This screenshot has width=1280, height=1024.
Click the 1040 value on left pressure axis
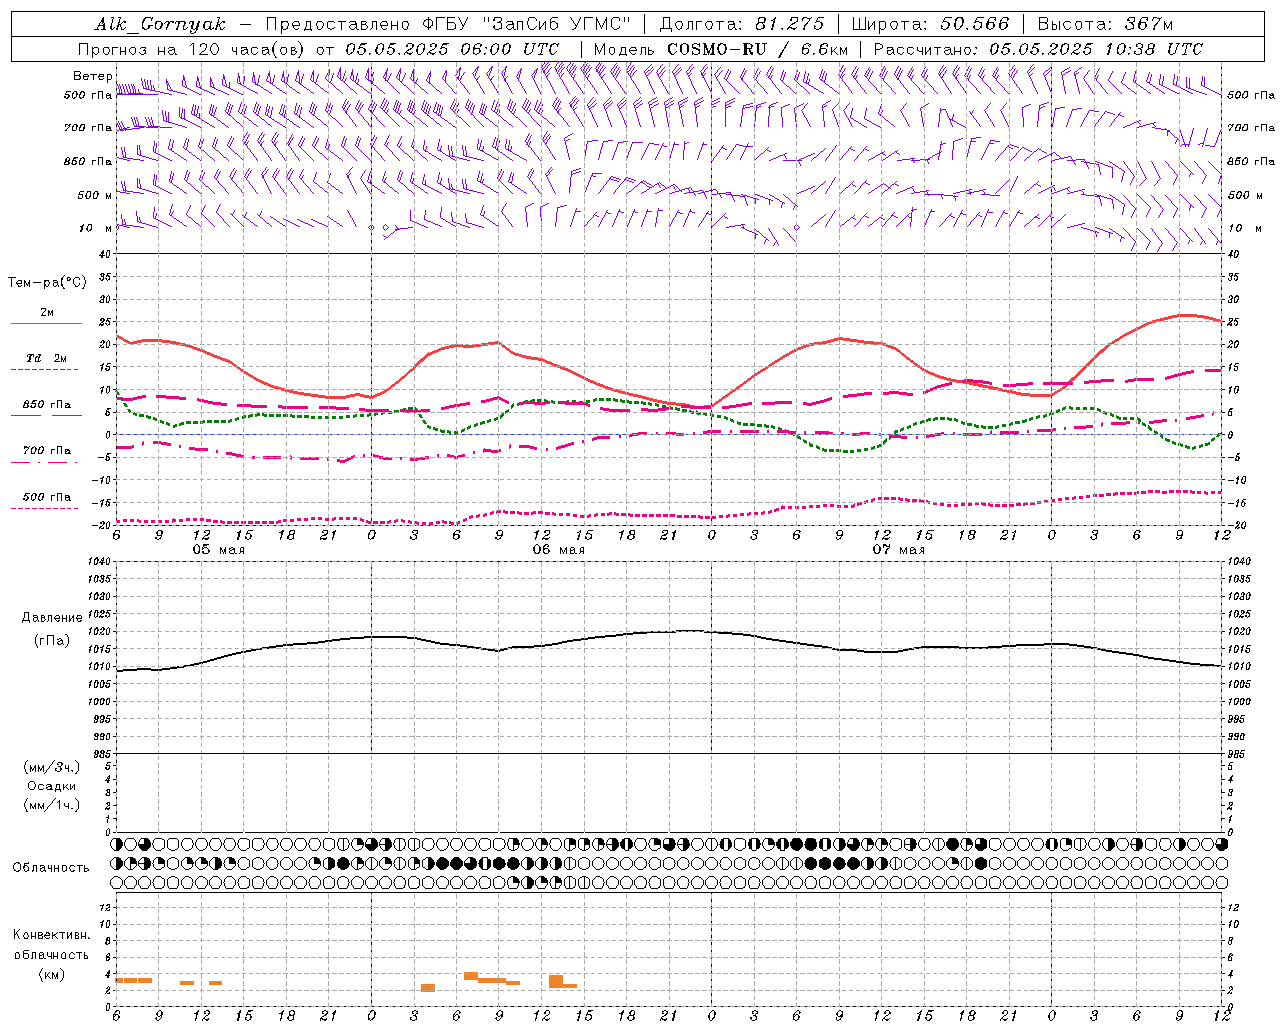(98, 562)
